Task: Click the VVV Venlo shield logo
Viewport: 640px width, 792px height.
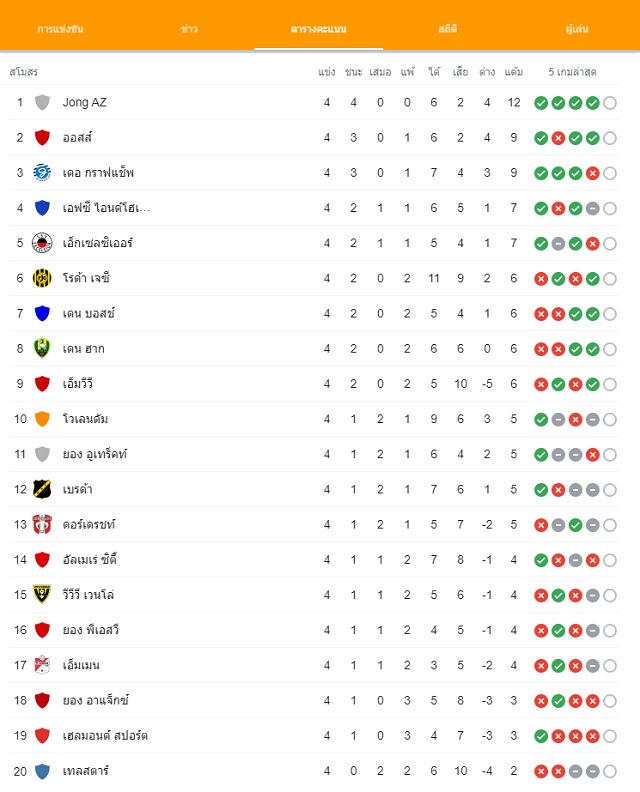Action: tap(42, 595)
